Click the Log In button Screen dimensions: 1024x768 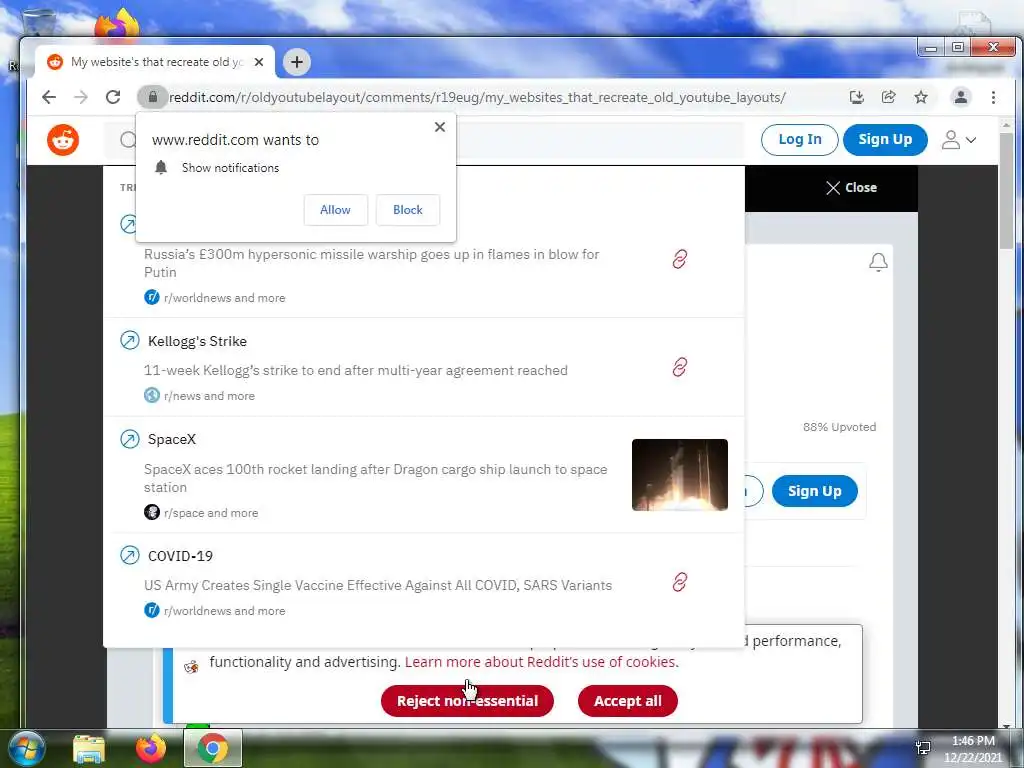pos(799,139)
